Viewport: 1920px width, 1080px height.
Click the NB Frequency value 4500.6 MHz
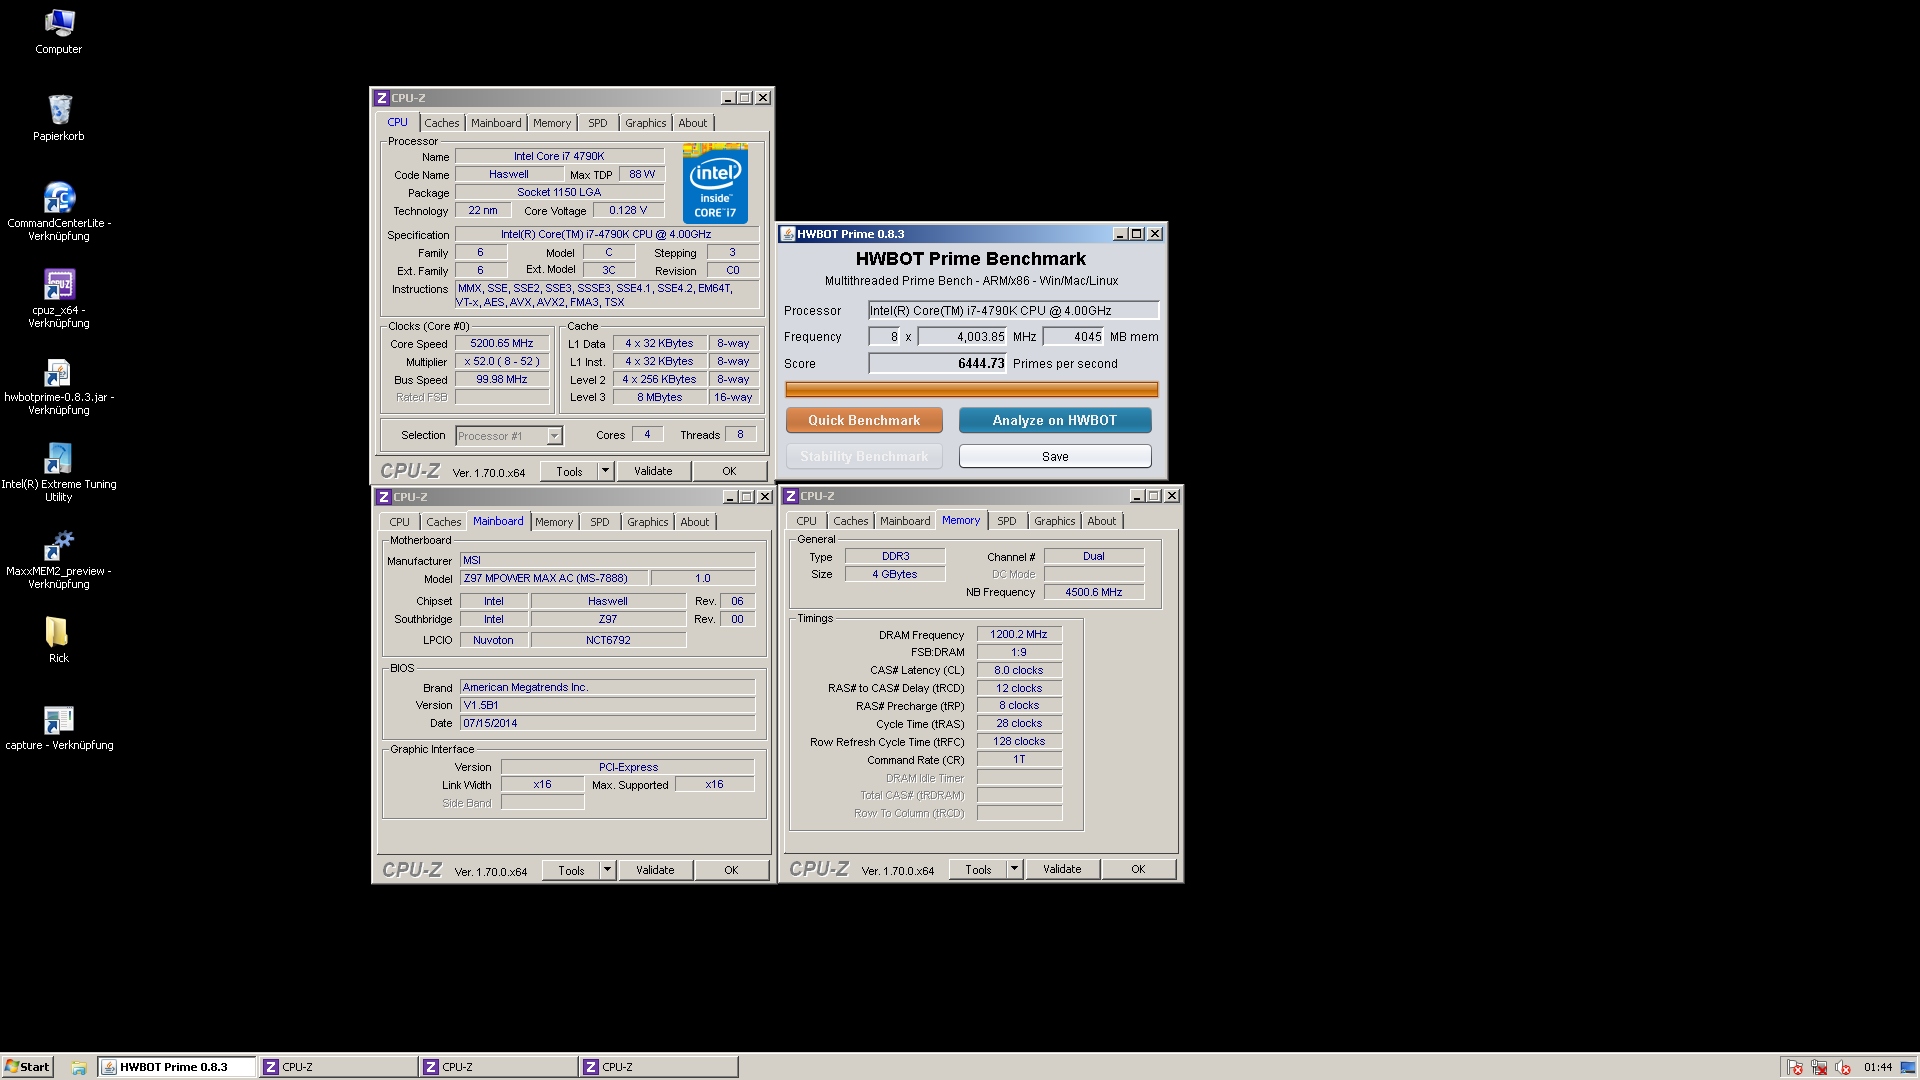pos(1094,593)
